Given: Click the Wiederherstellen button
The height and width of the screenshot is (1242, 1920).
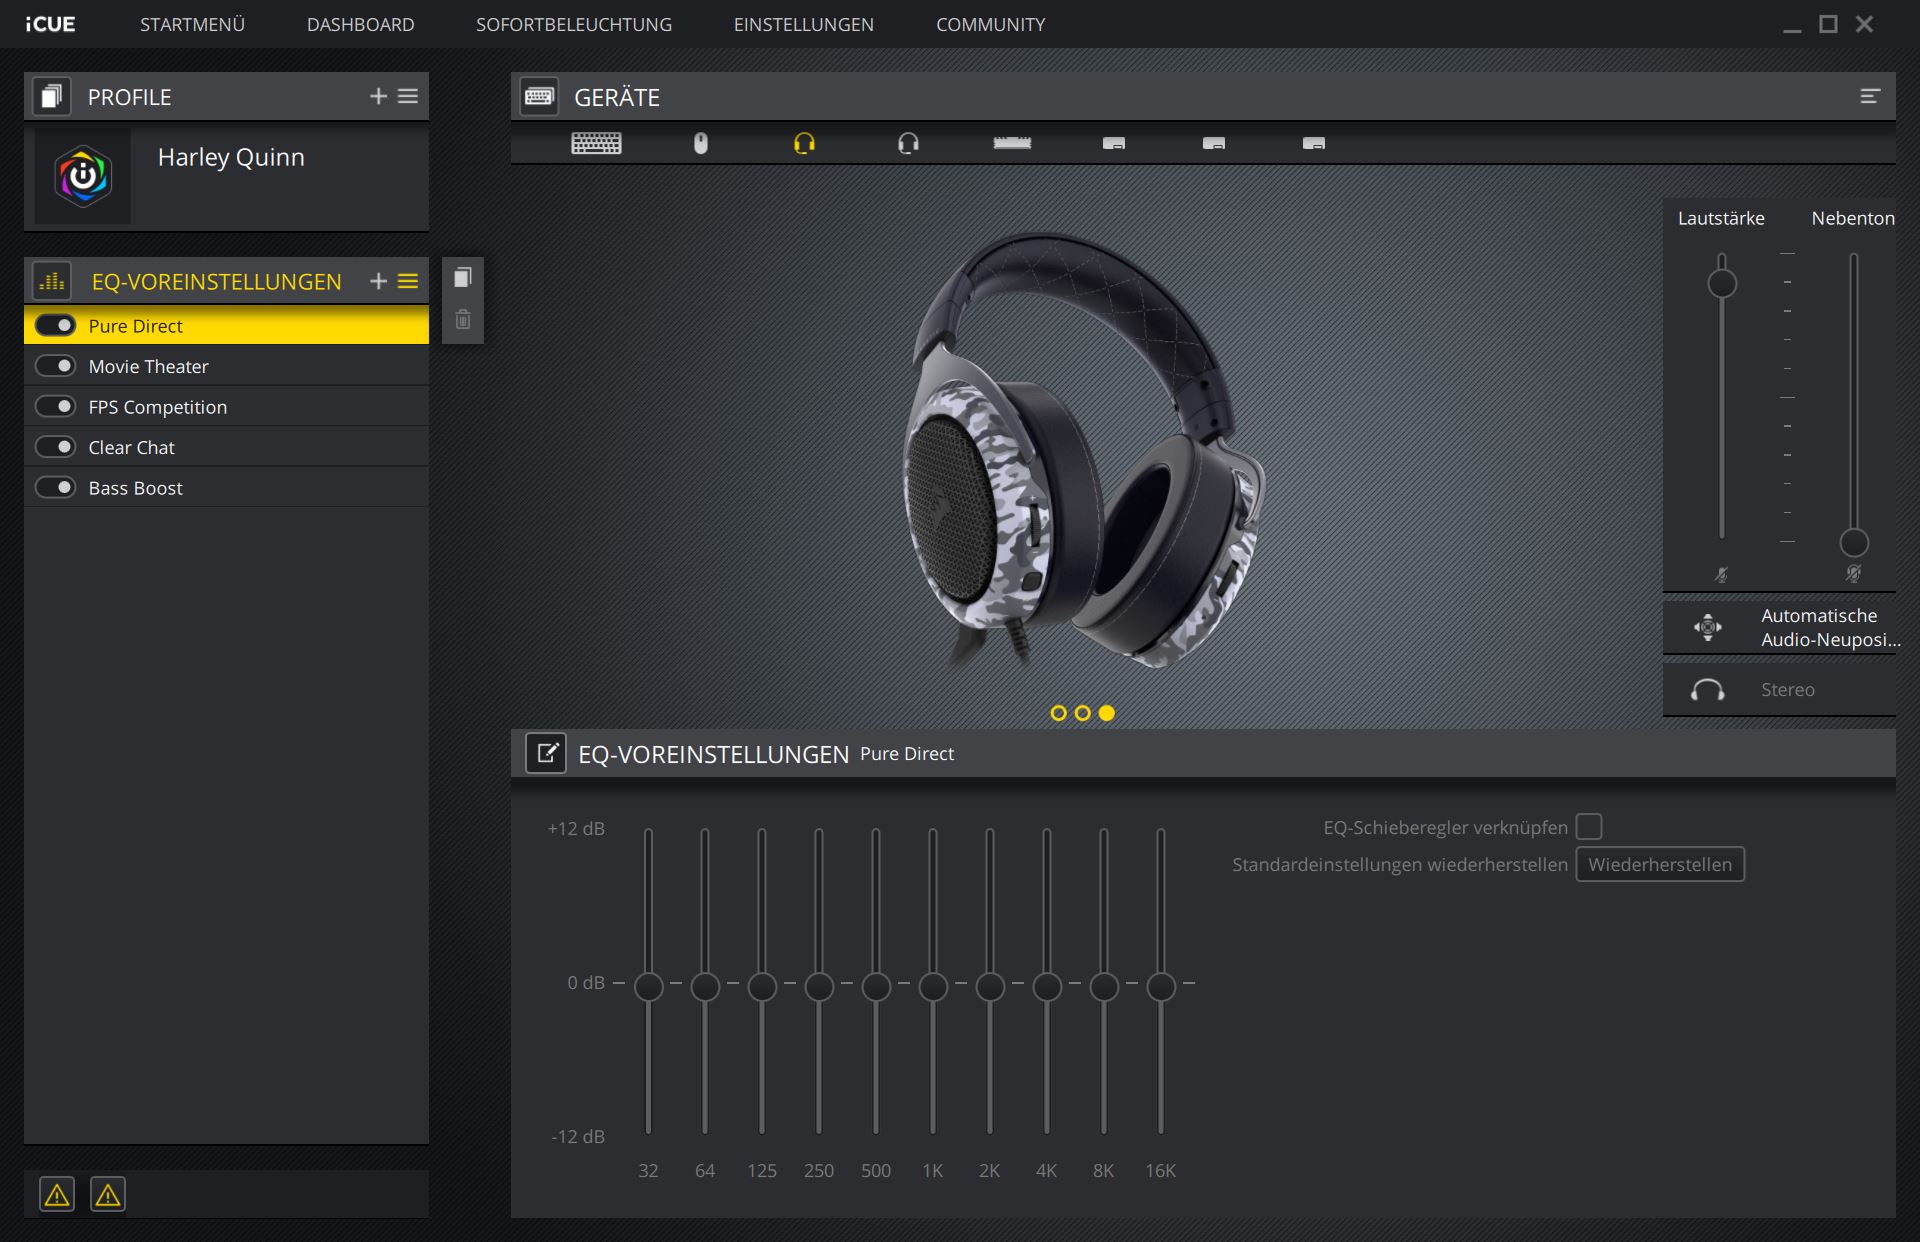Looking at the screenshot, I should [x=1660, y=864].
